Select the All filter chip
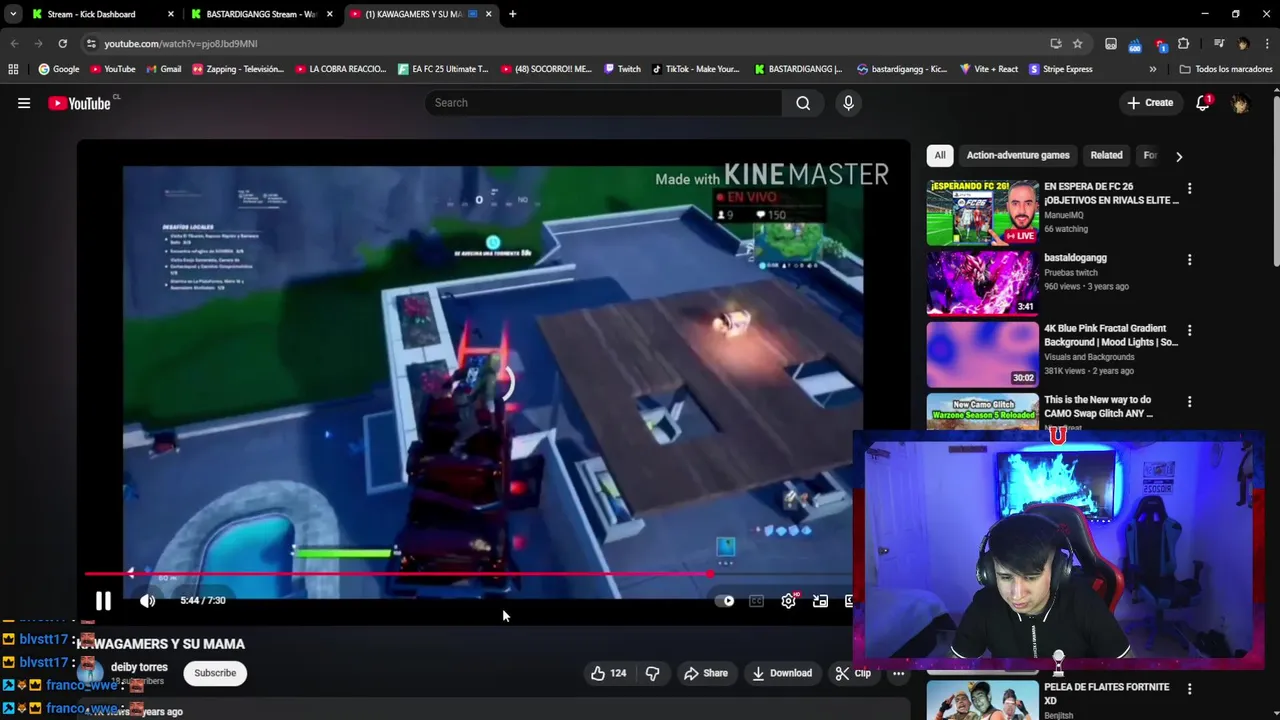This screenshot has width=1280, height=720. click(x=940, y=155)
